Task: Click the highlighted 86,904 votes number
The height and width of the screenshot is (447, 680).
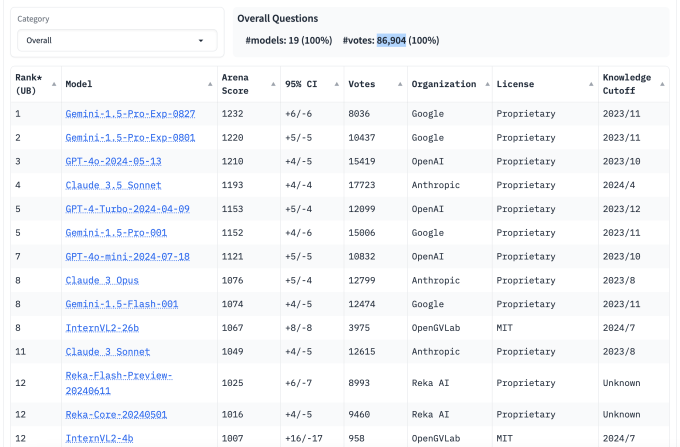Action: [391, 40]
